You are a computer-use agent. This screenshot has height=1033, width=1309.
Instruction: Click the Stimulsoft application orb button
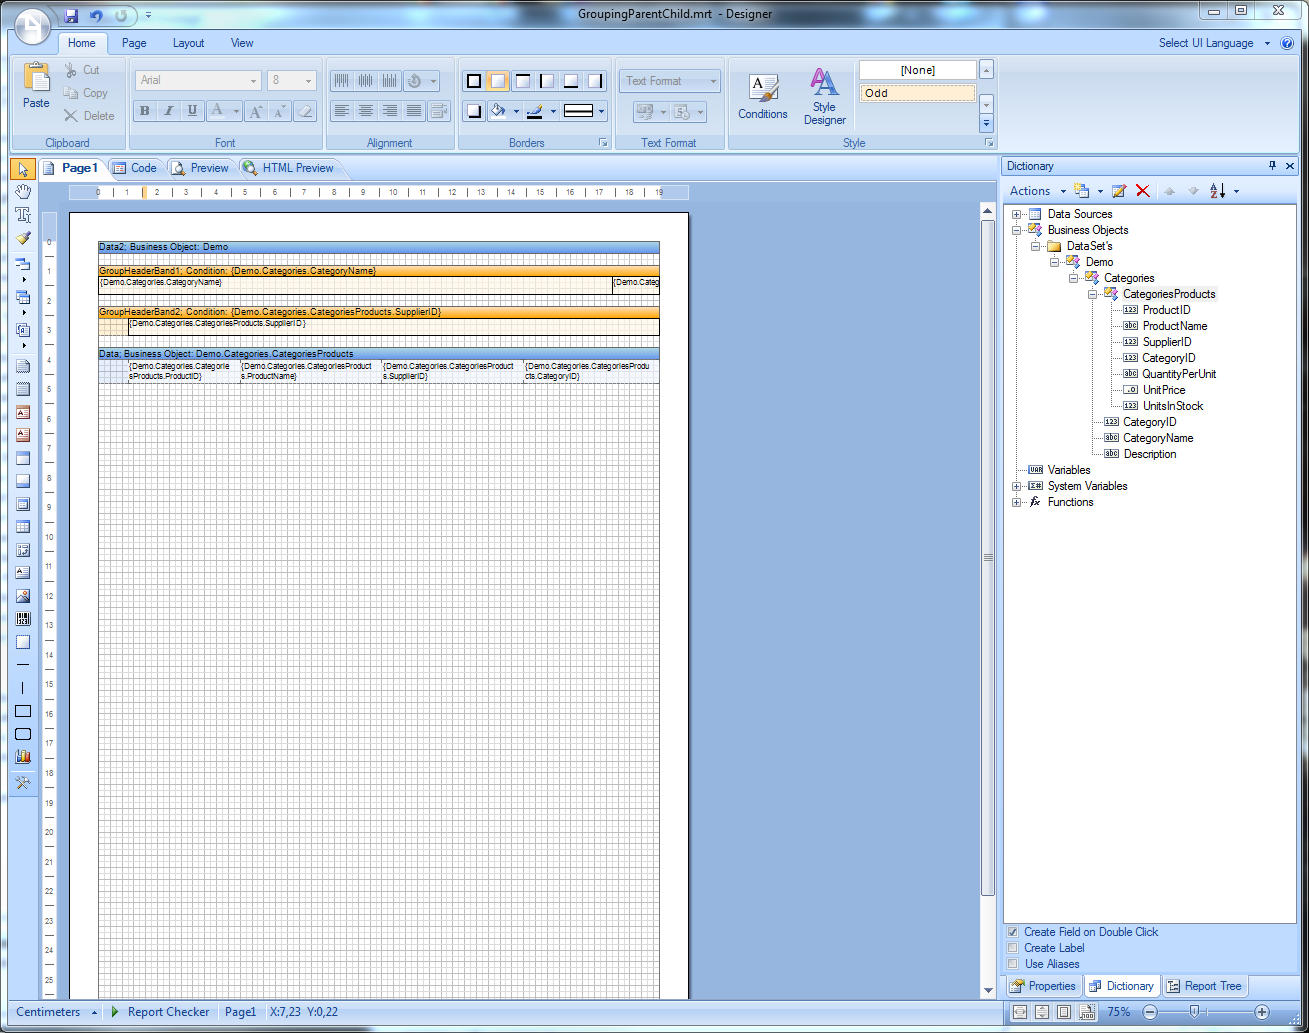coord(32,26)
